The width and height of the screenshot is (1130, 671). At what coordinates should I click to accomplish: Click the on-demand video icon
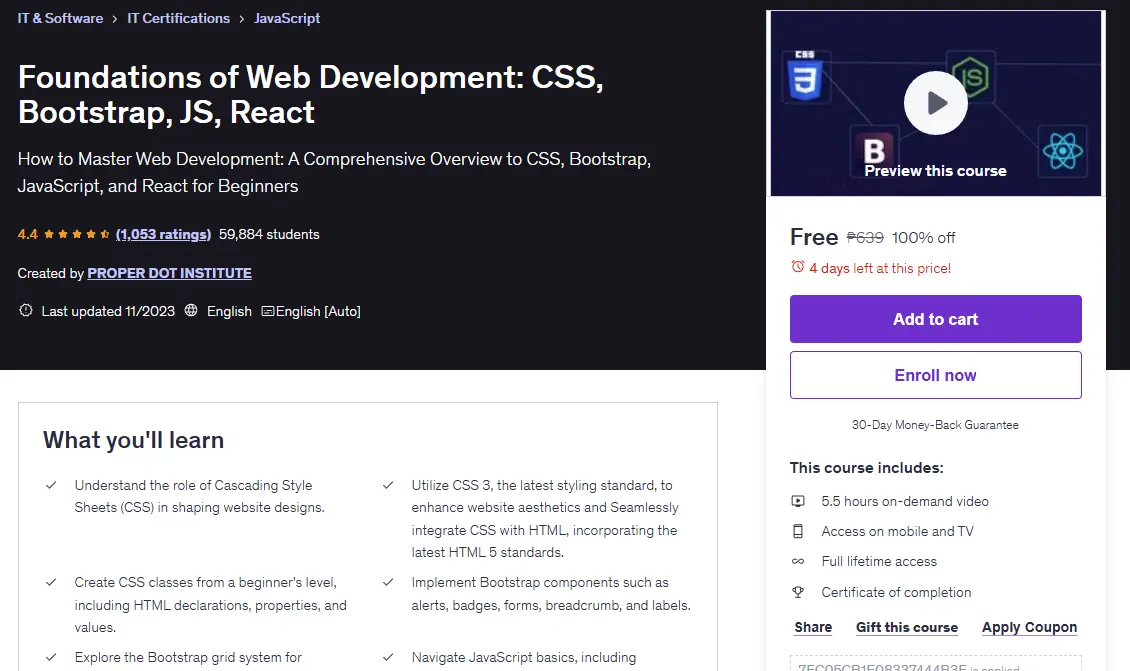(798, 501)
